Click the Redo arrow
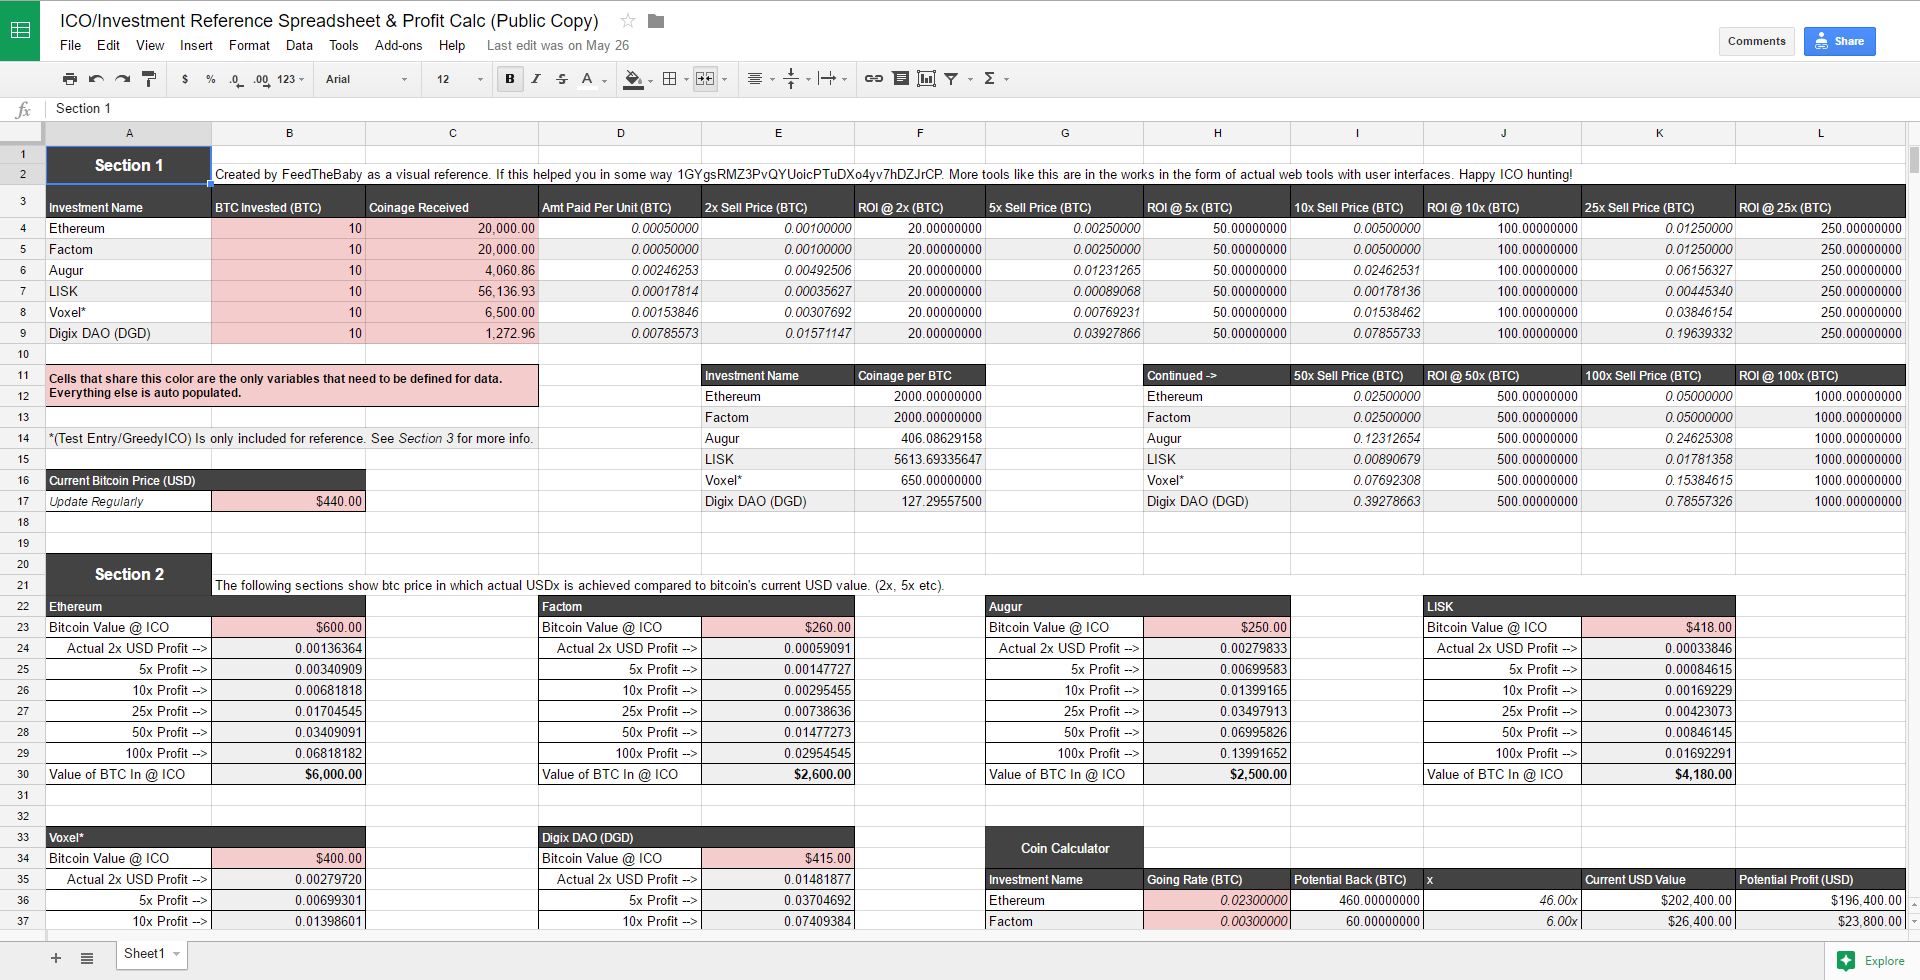The image size is (1920, 980). 122,79
